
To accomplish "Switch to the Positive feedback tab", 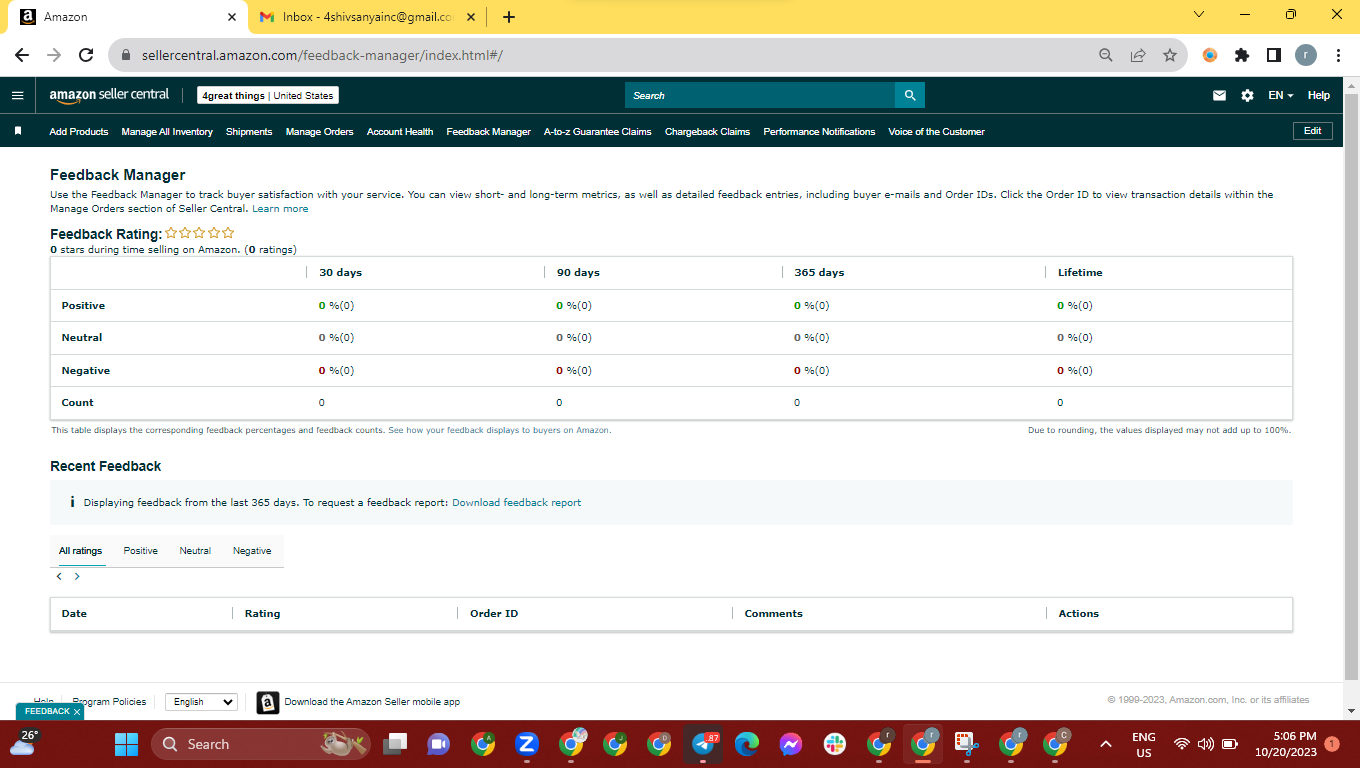I will pyautogui.click(x=141, y=551).
